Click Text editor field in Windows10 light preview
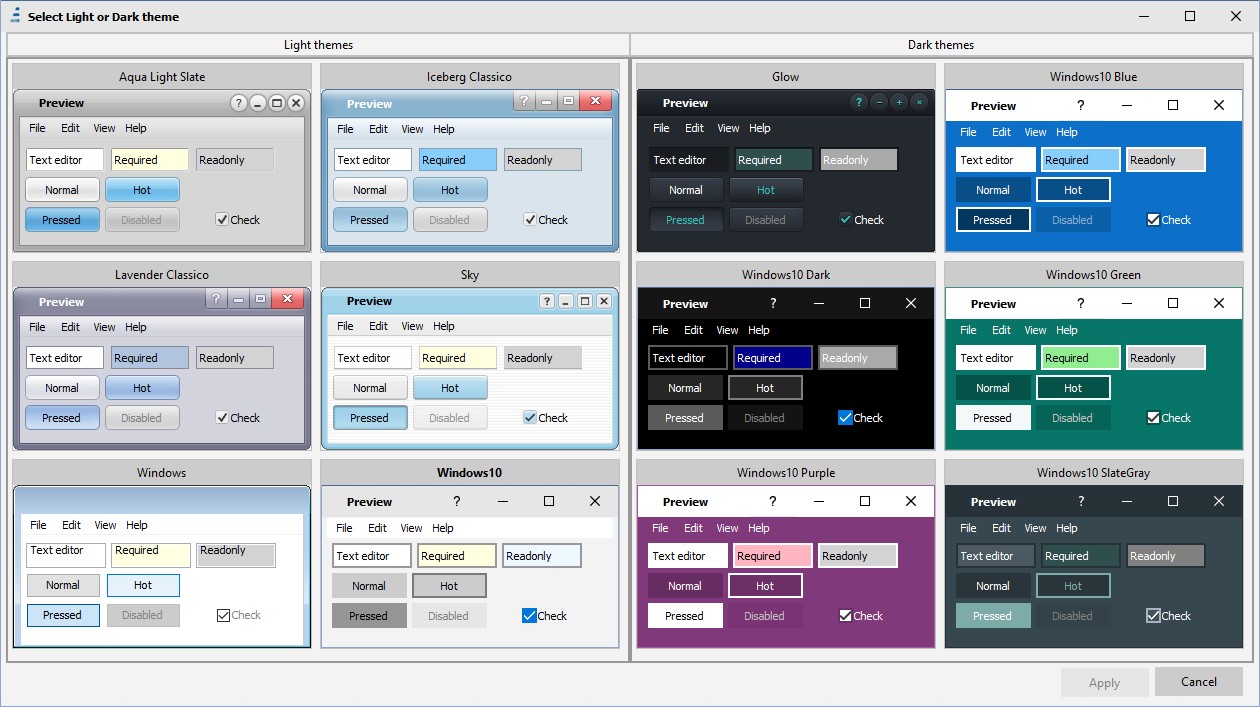This screenshot has width=1260, height=707. 371,556
